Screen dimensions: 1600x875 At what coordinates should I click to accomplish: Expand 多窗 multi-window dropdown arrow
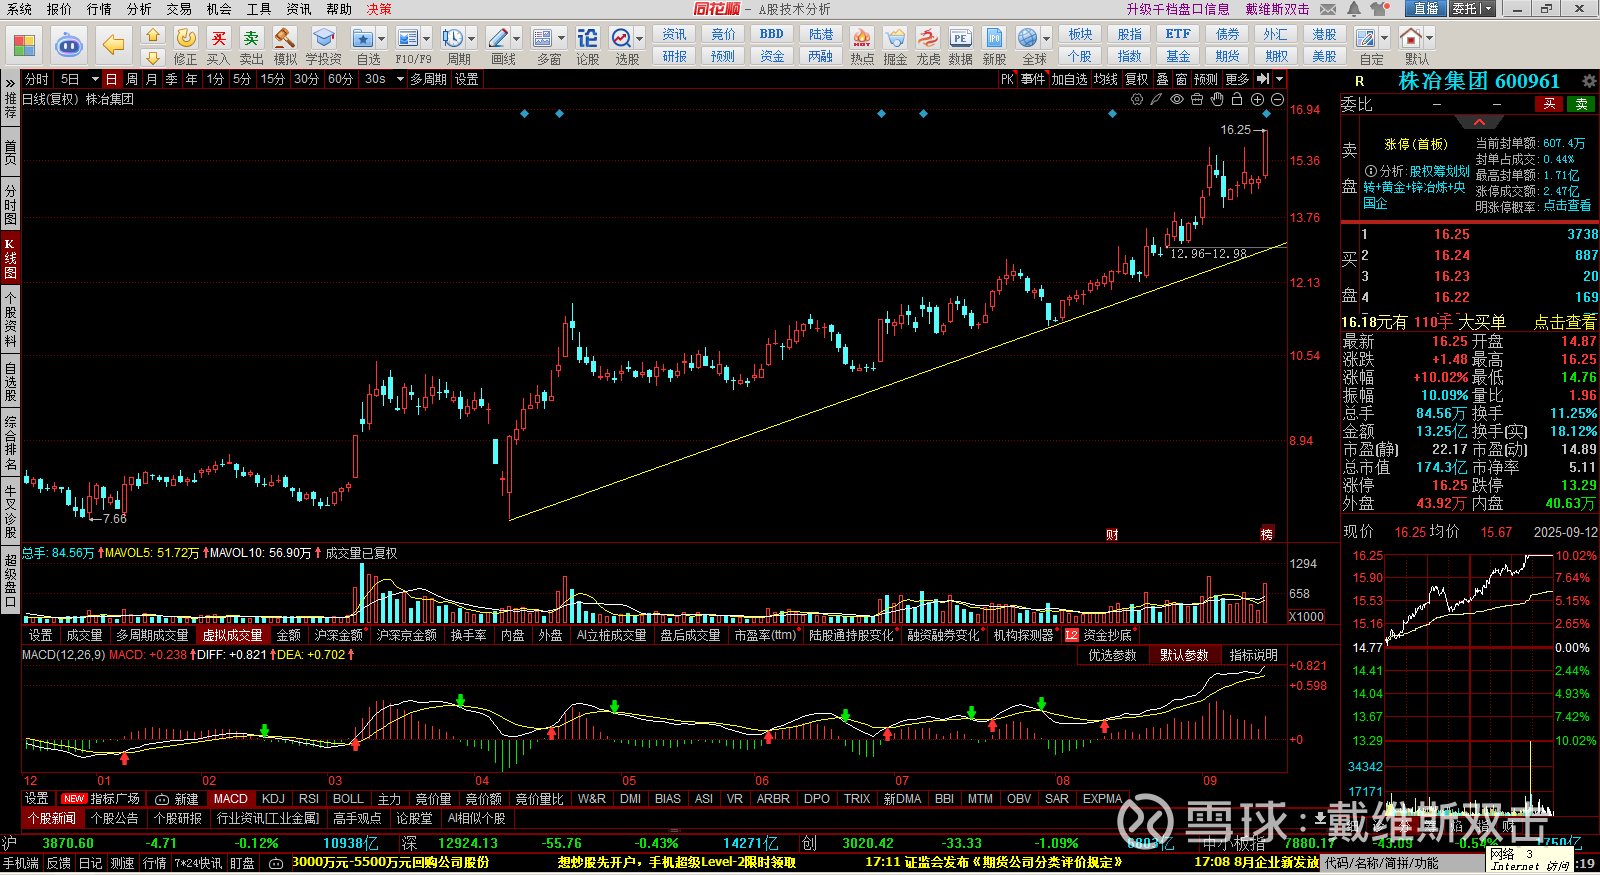(561, 39)
